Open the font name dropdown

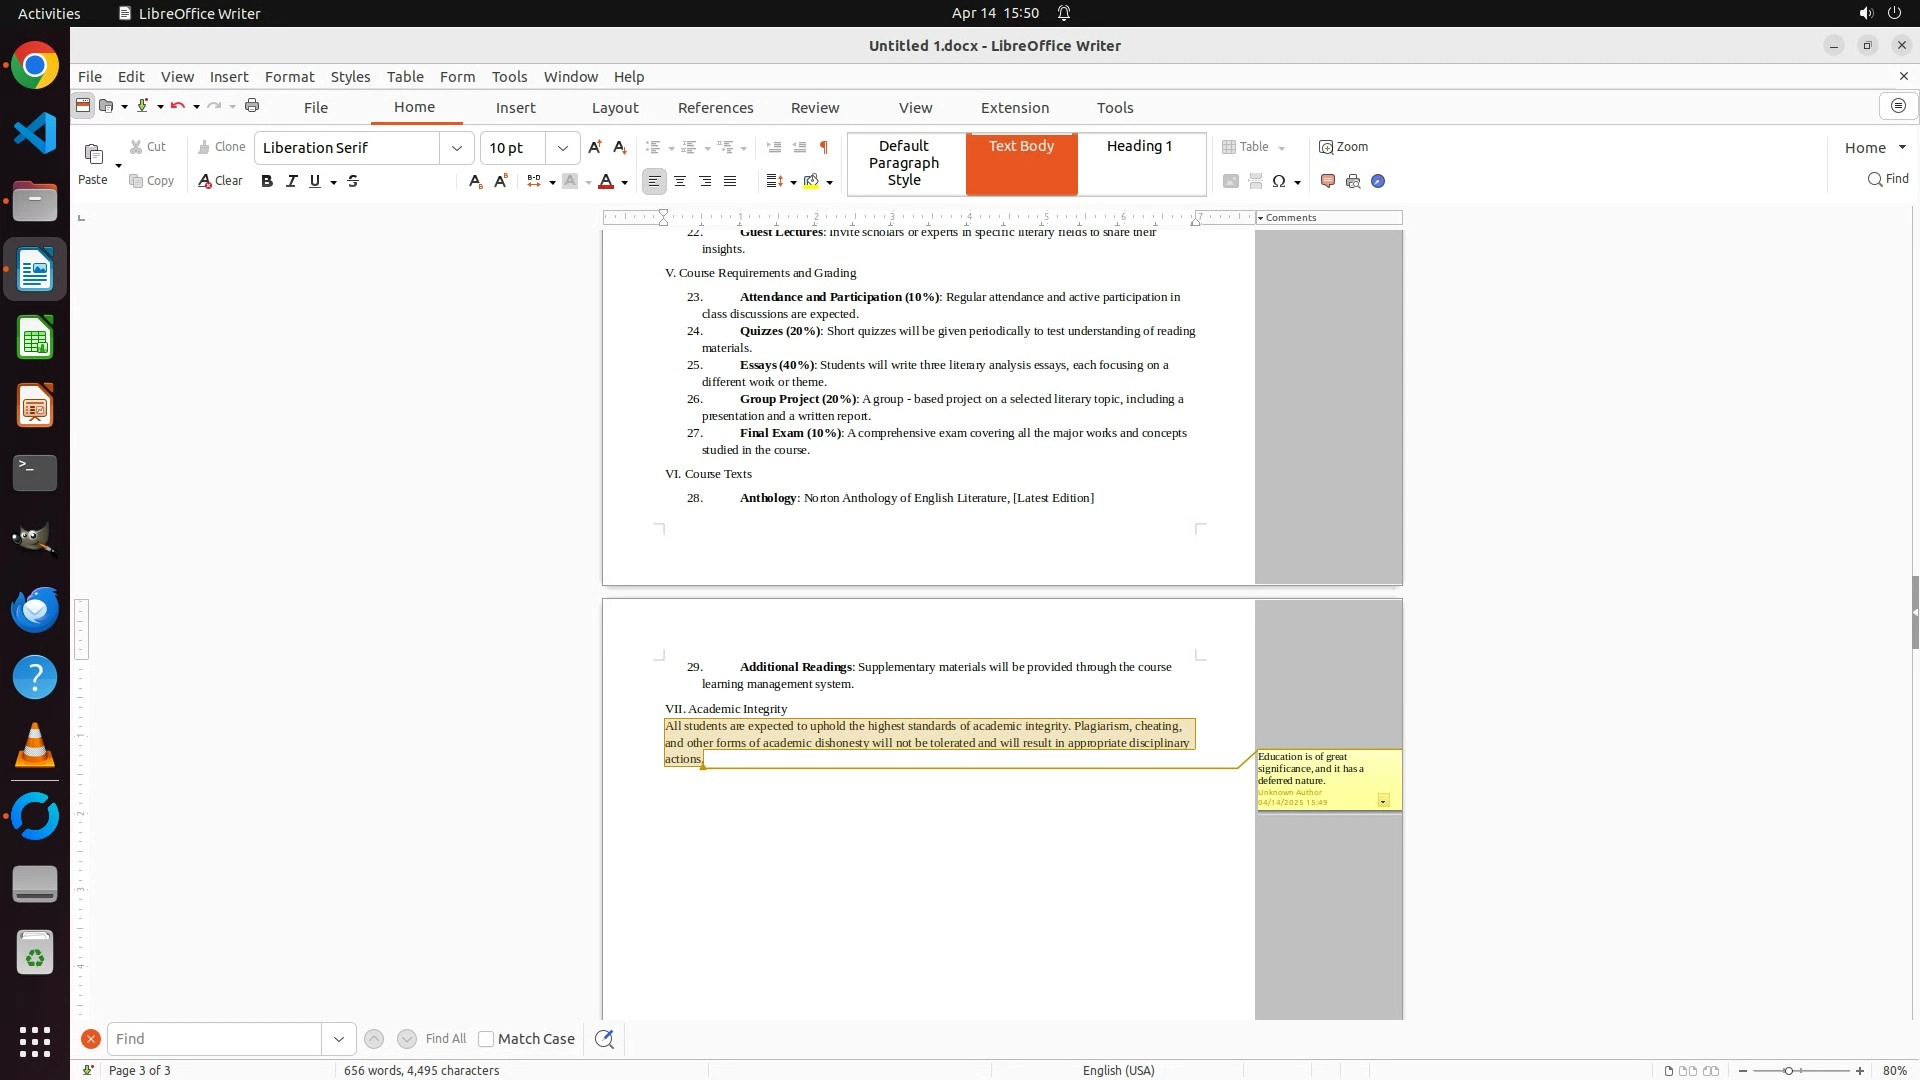click(x=457, y=148)
